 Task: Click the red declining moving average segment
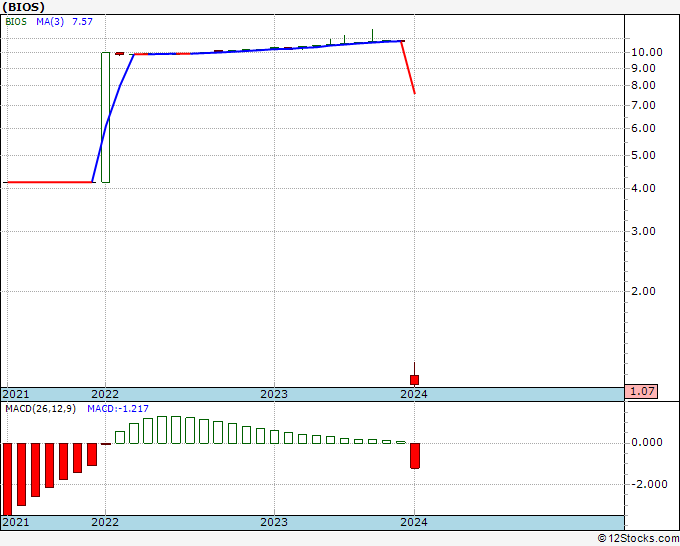pos(408,67)
